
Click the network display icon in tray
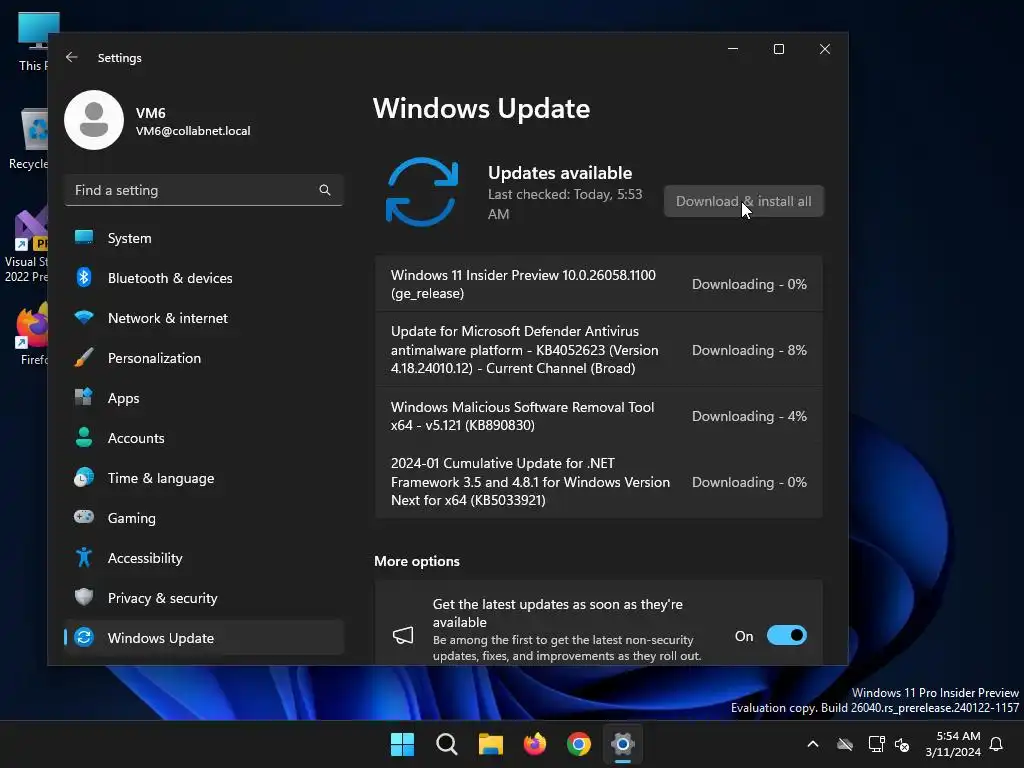876,744
